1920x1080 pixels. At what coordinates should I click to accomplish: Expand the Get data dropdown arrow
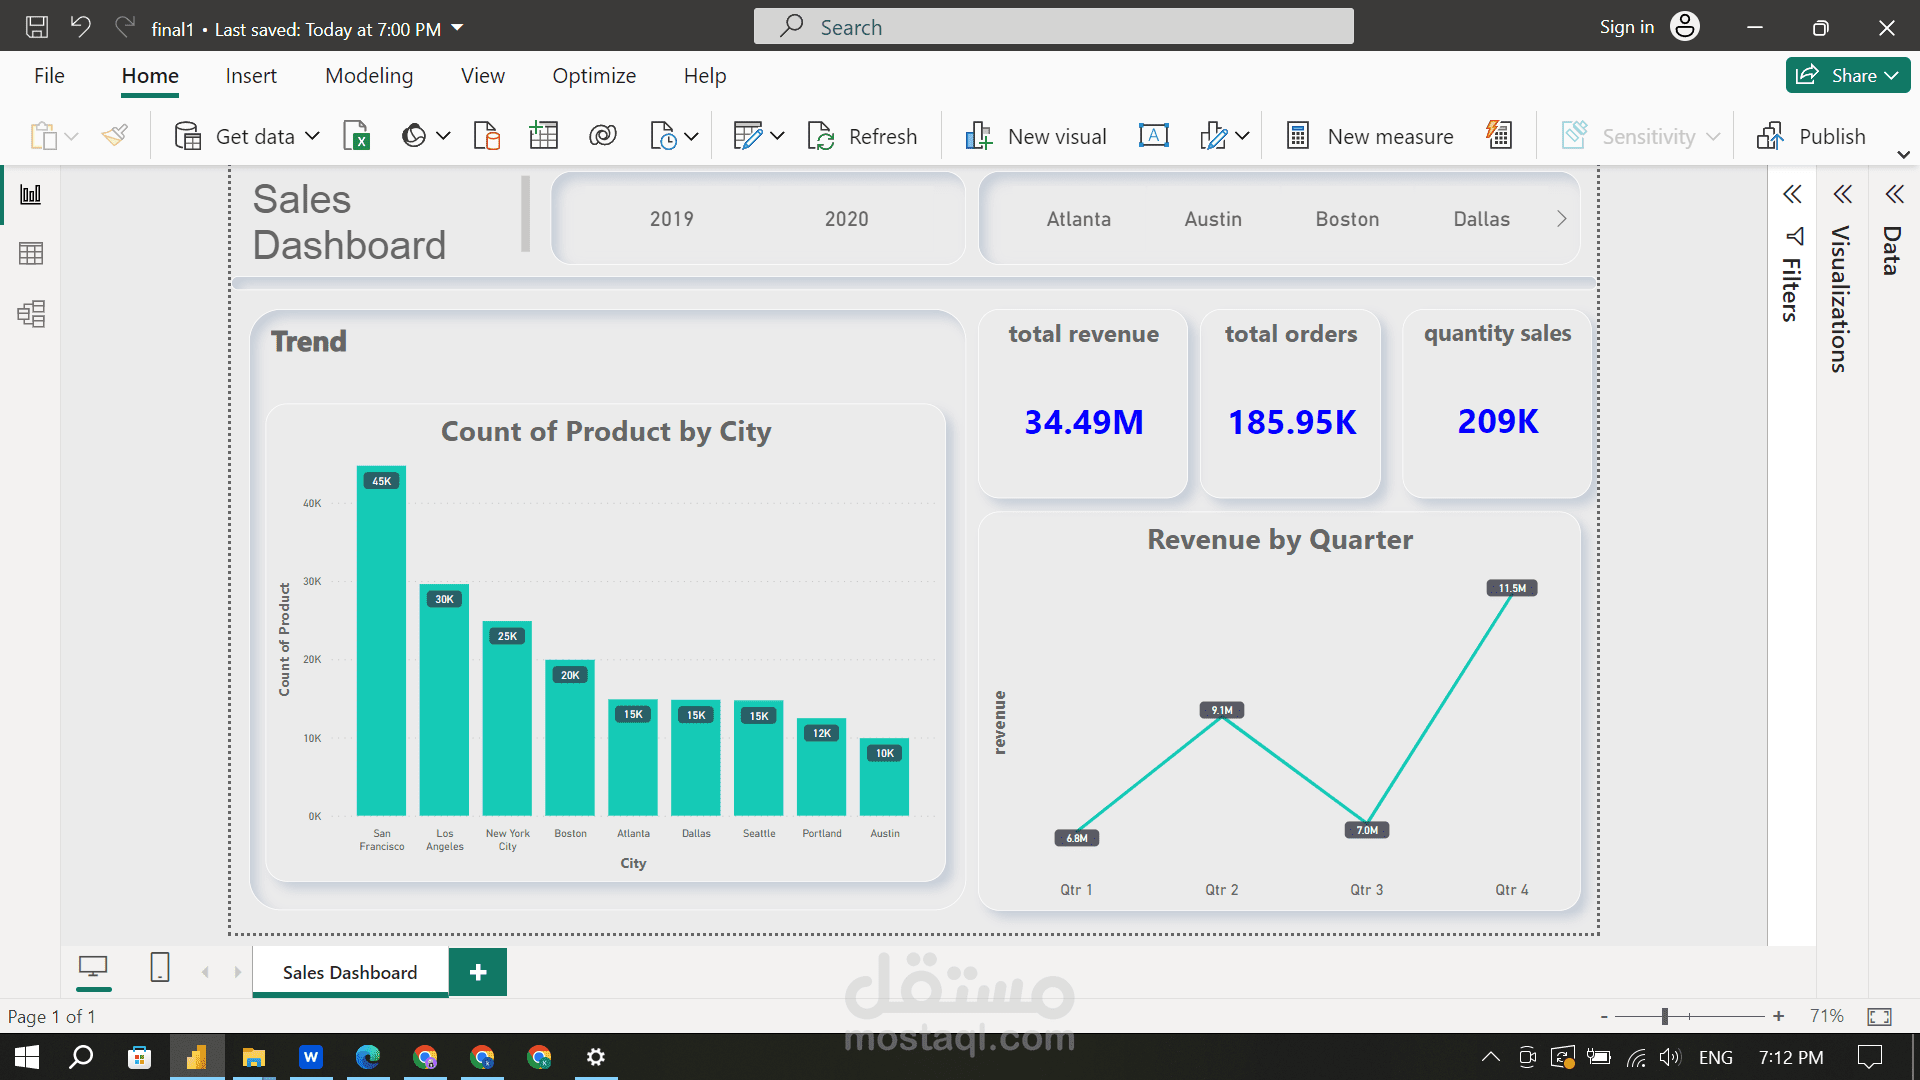click(x=312, y=136)
